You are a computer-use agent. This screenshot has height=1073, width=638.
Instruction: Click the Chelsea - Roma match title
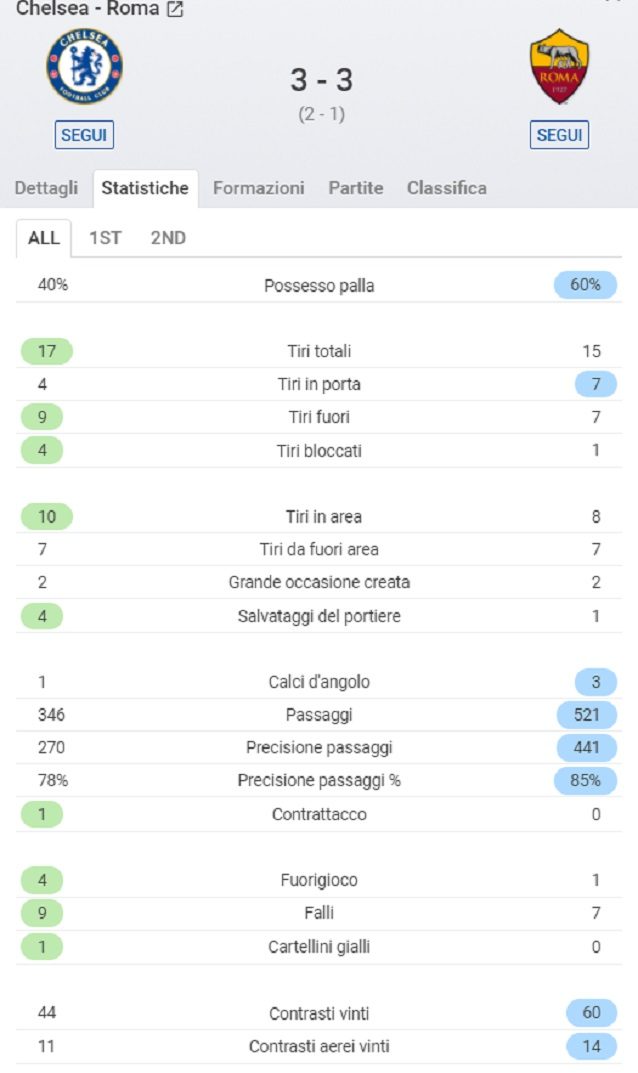[87, 9]
